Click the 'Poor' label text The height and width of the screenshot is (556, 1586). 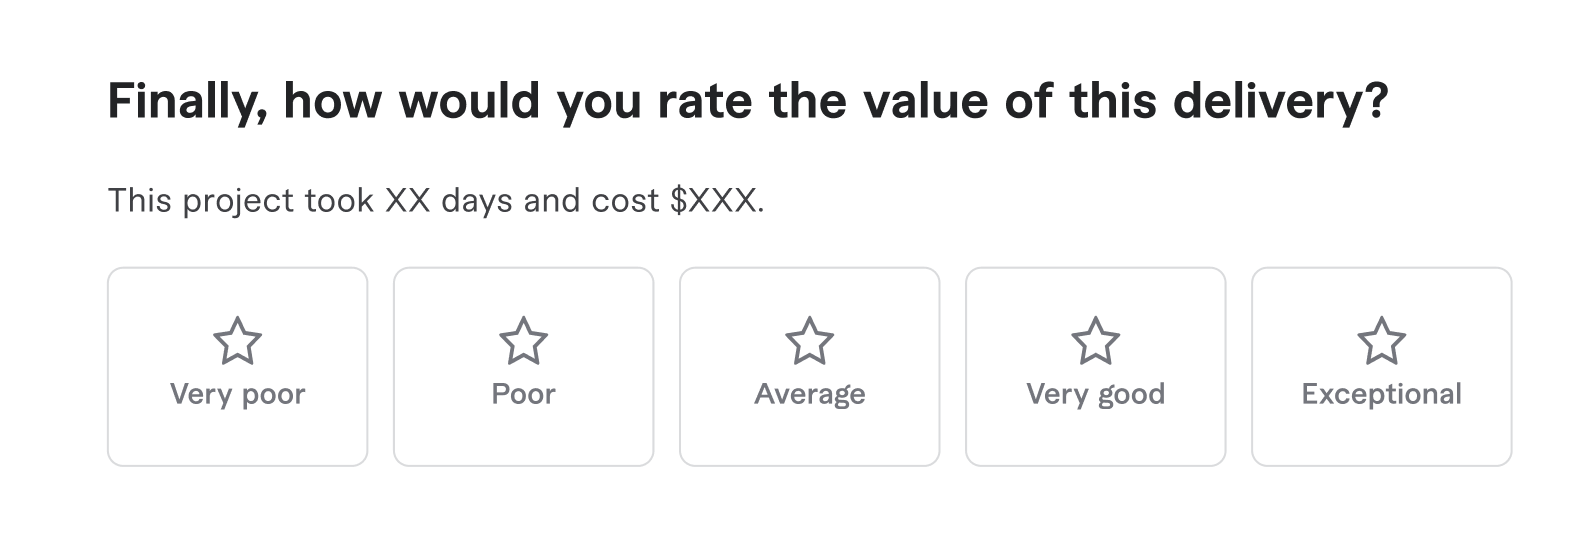coord(523,394)
